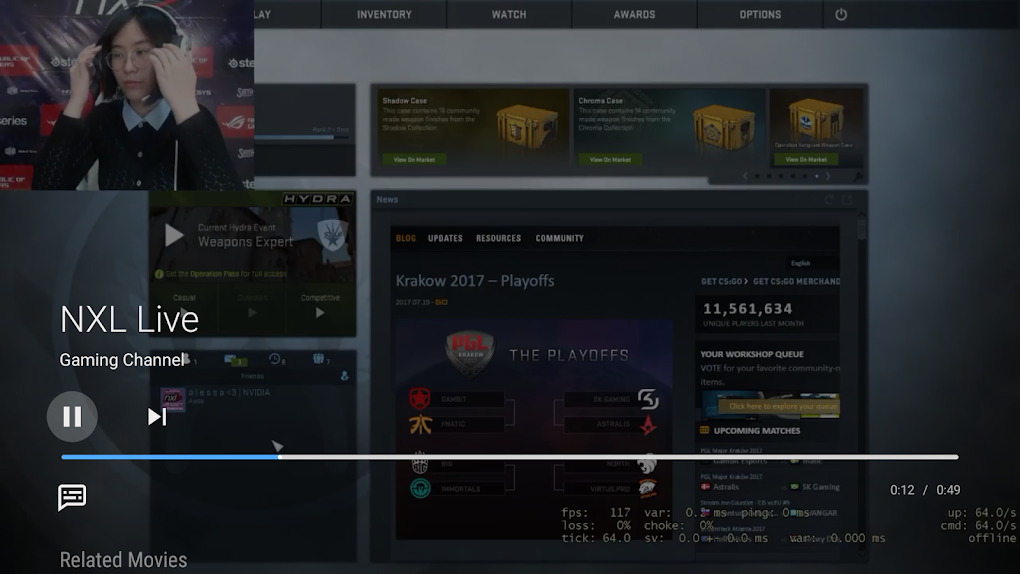Go to previous store carousel page

[745, 176]
